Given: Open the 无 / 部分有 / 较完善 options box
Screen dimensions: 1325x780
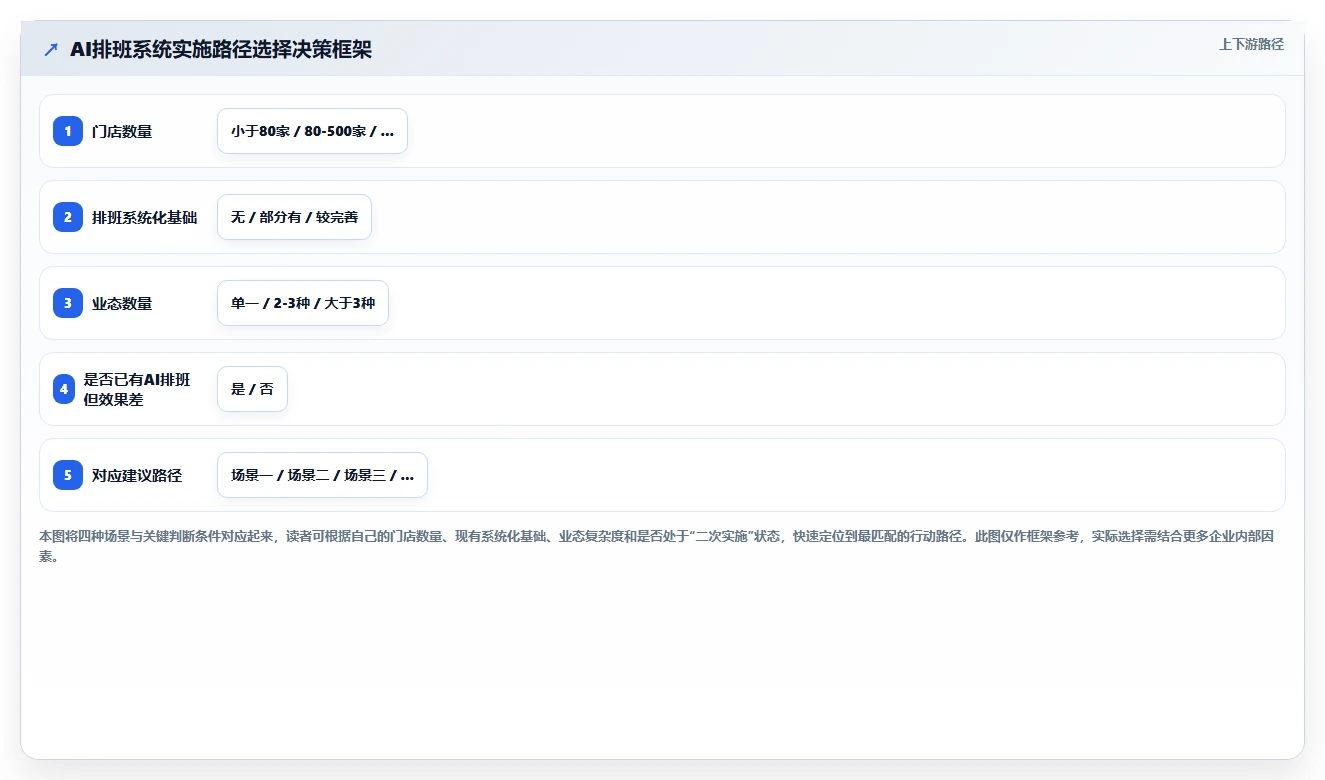Looking at the screenshot, I should 294,217.
